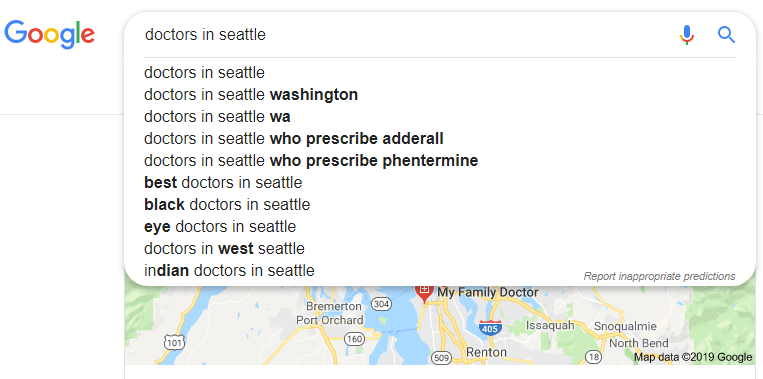The image size is (763, 379).
Task: Click the Route 101 shield on map
Action: [x=174, y=342]
